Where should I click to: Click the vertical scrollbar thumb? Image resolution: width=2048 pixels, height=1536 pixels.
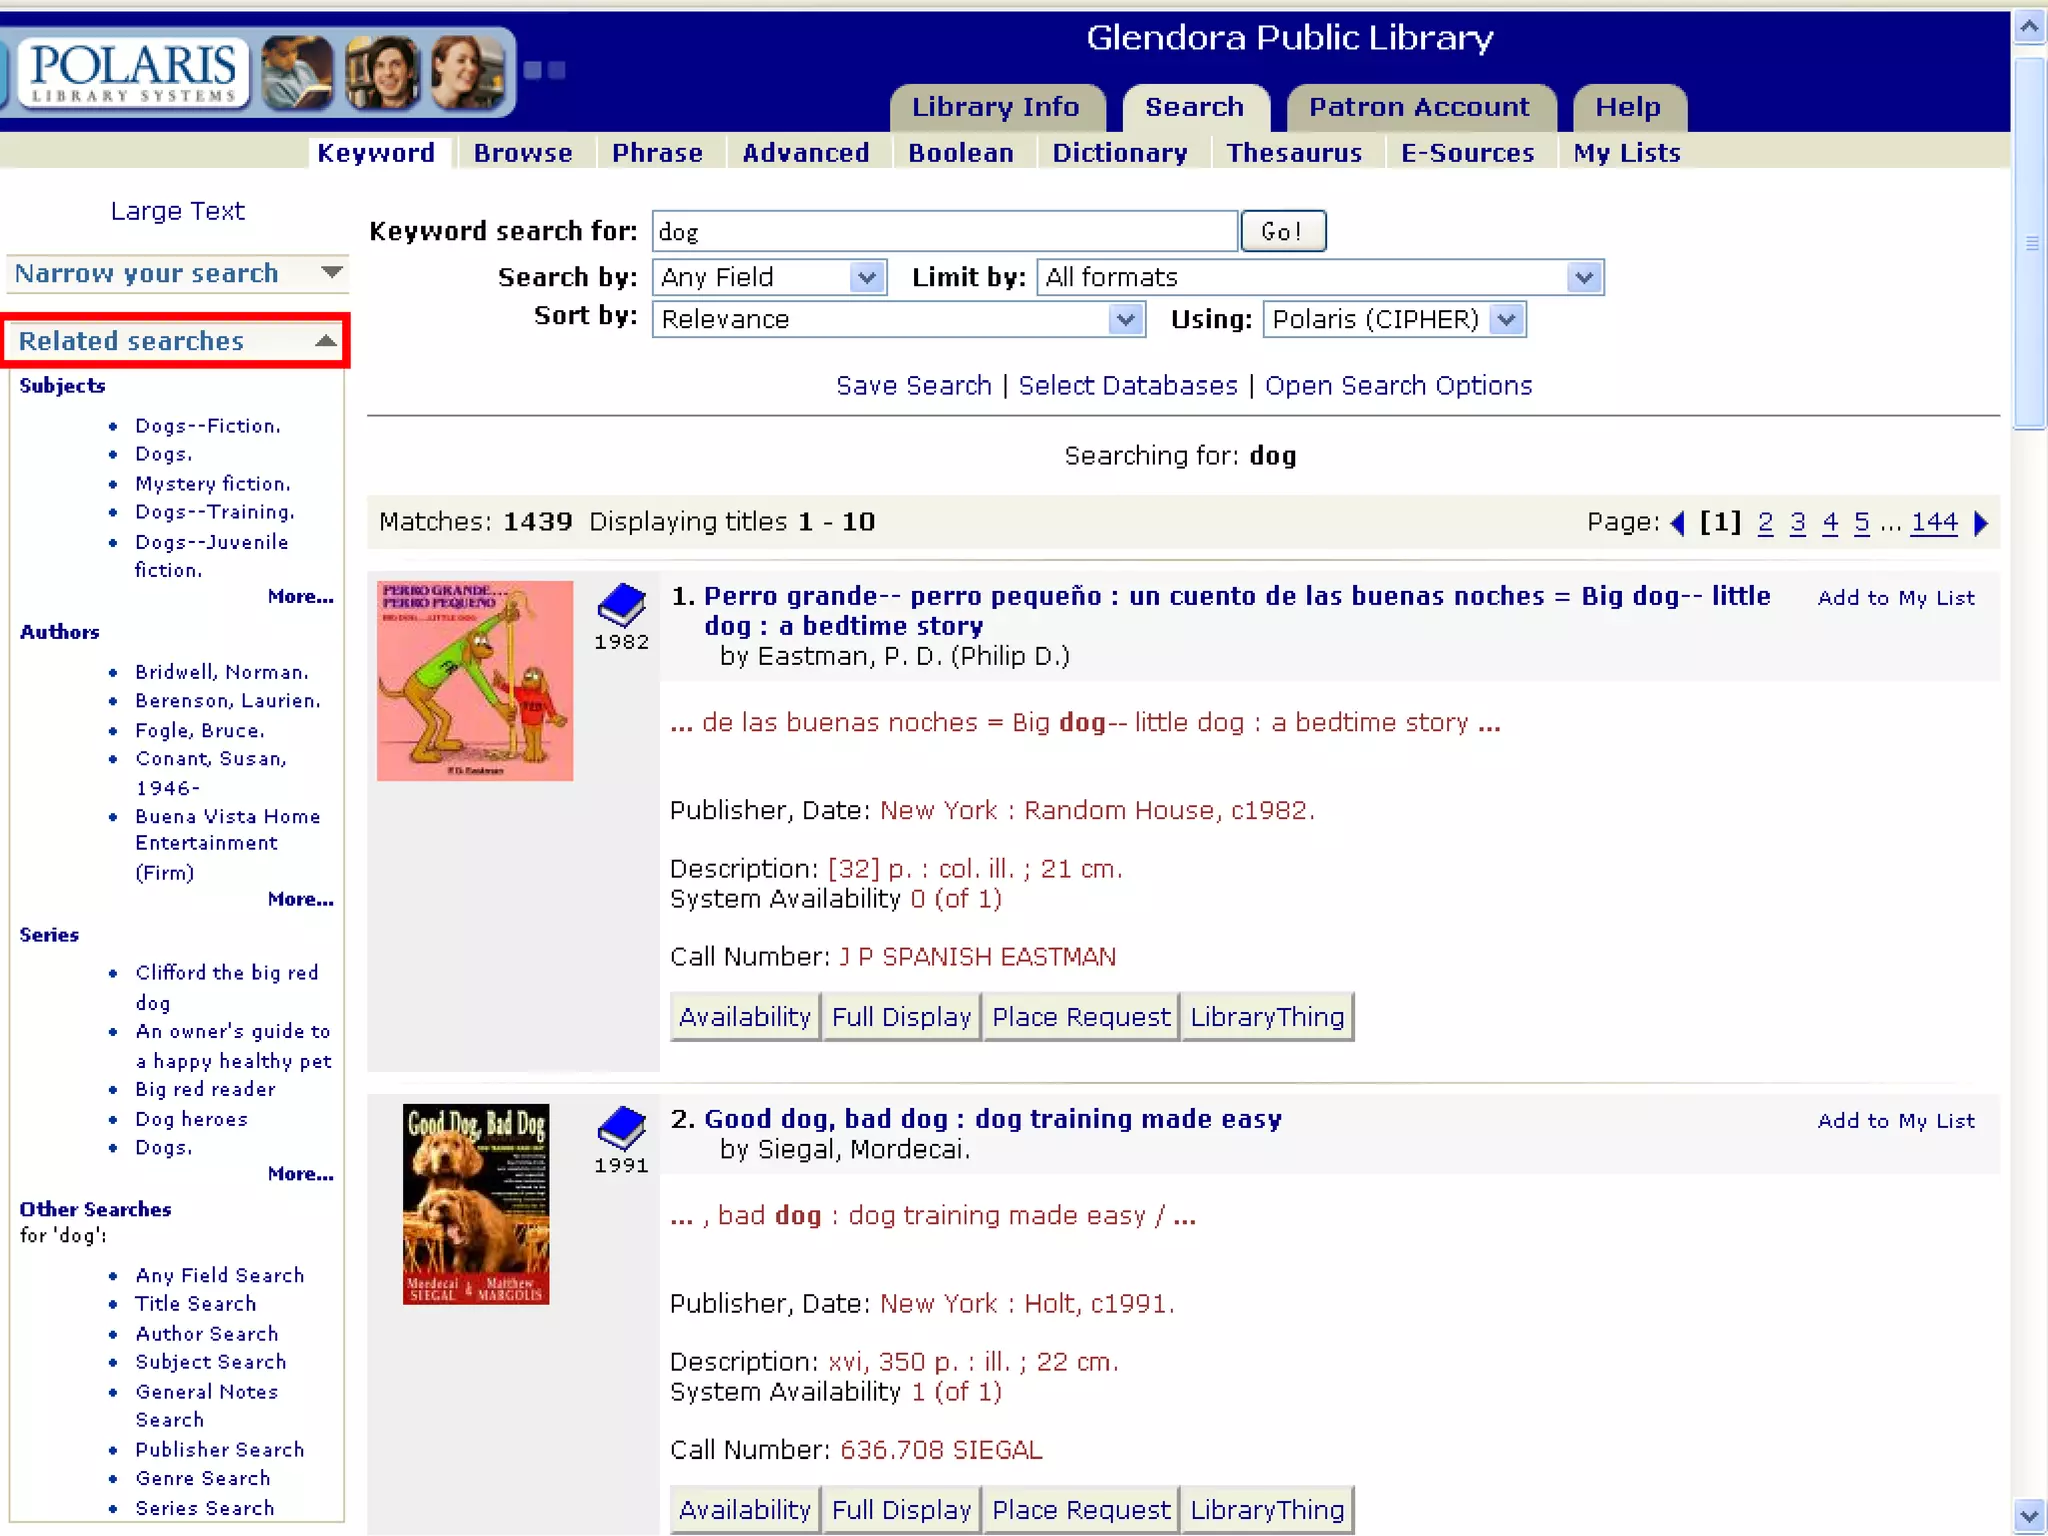(2030, 243)
